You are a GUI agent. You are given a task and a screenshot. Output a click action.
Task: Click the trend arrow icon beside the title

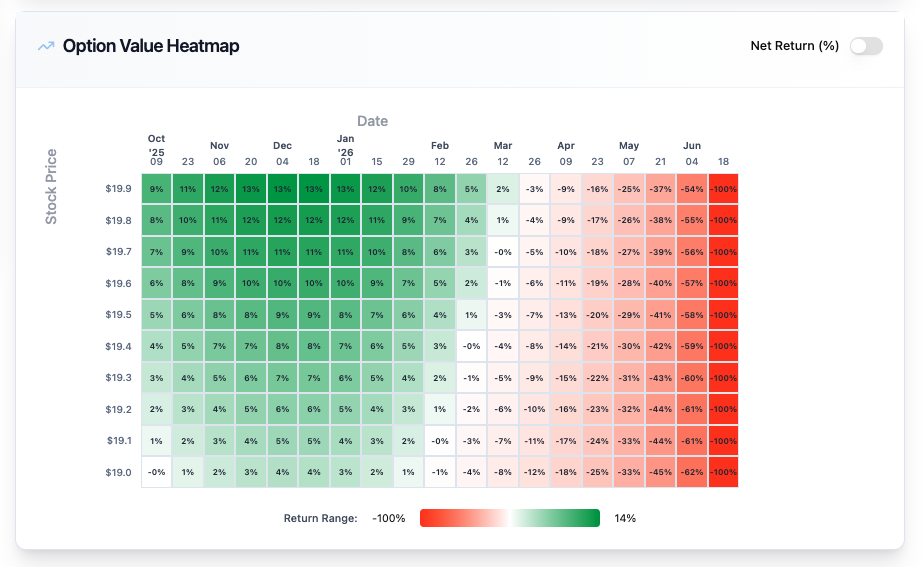click(46, 46)
